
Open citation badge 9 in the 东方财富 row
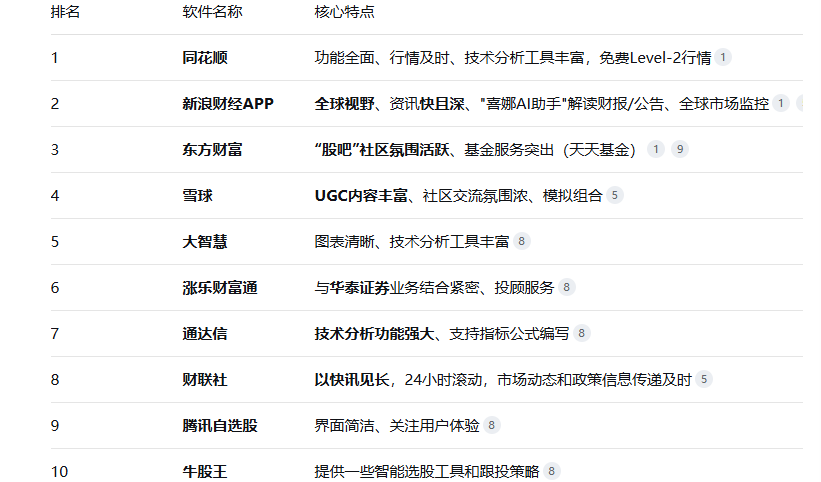coord(680,150)
